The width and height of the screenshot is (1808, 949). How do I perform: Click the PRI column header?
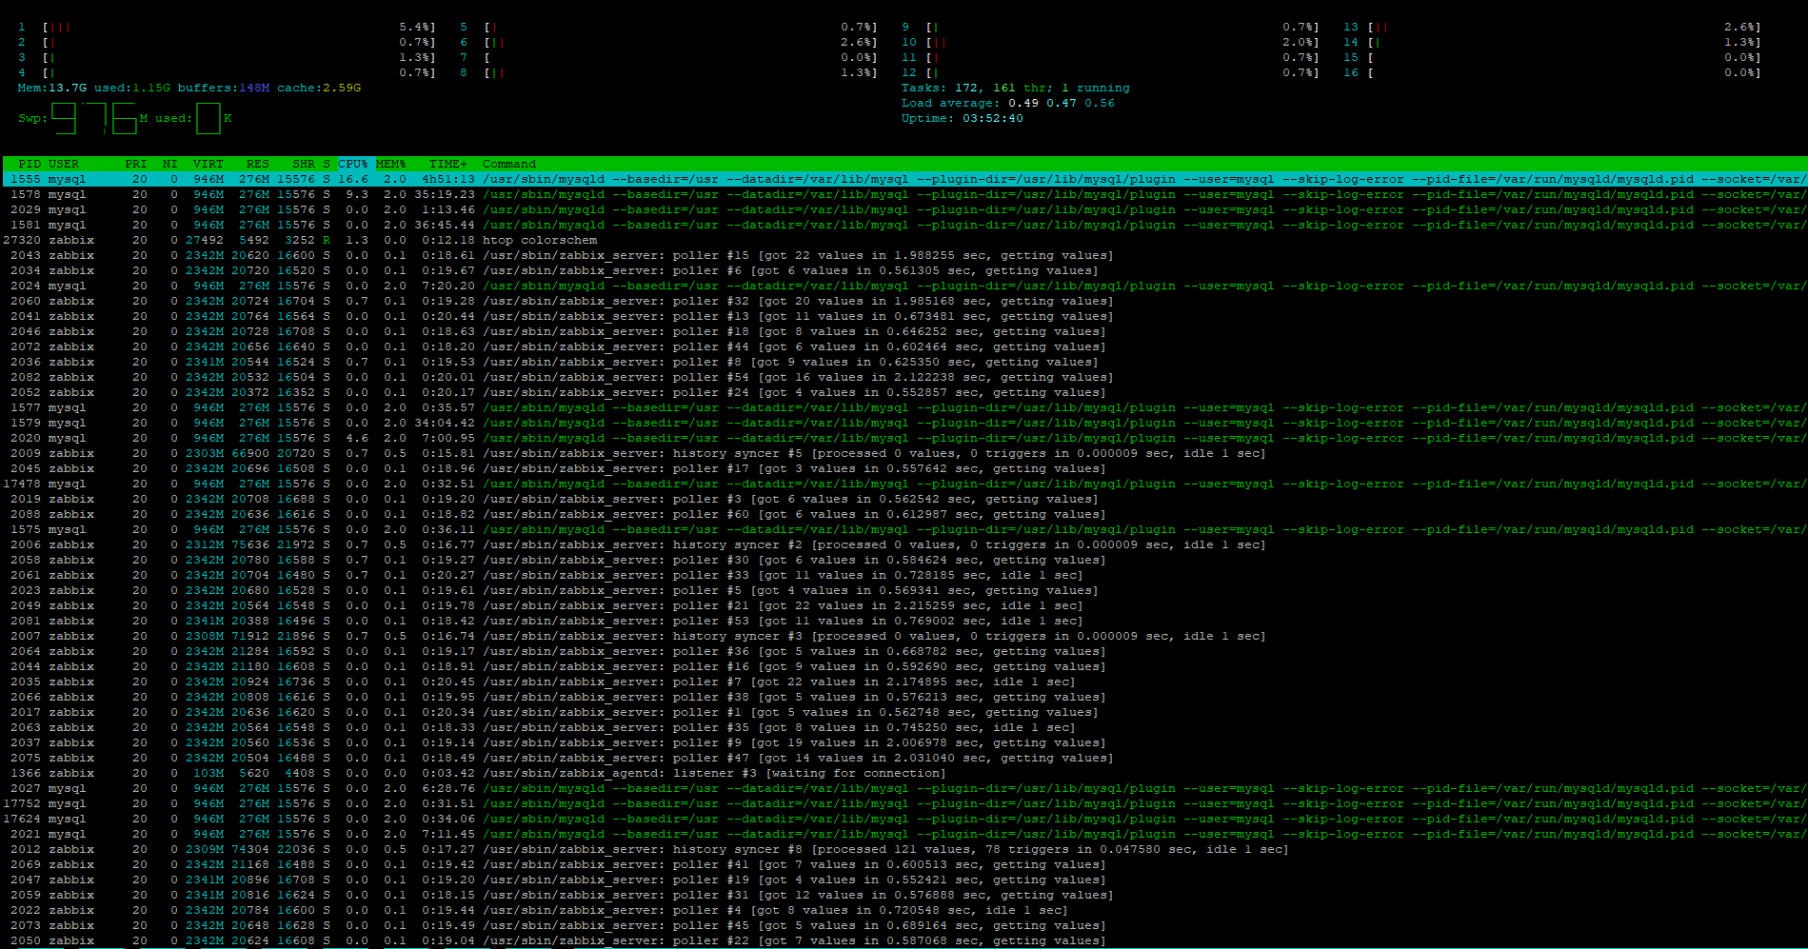(136, 164)
